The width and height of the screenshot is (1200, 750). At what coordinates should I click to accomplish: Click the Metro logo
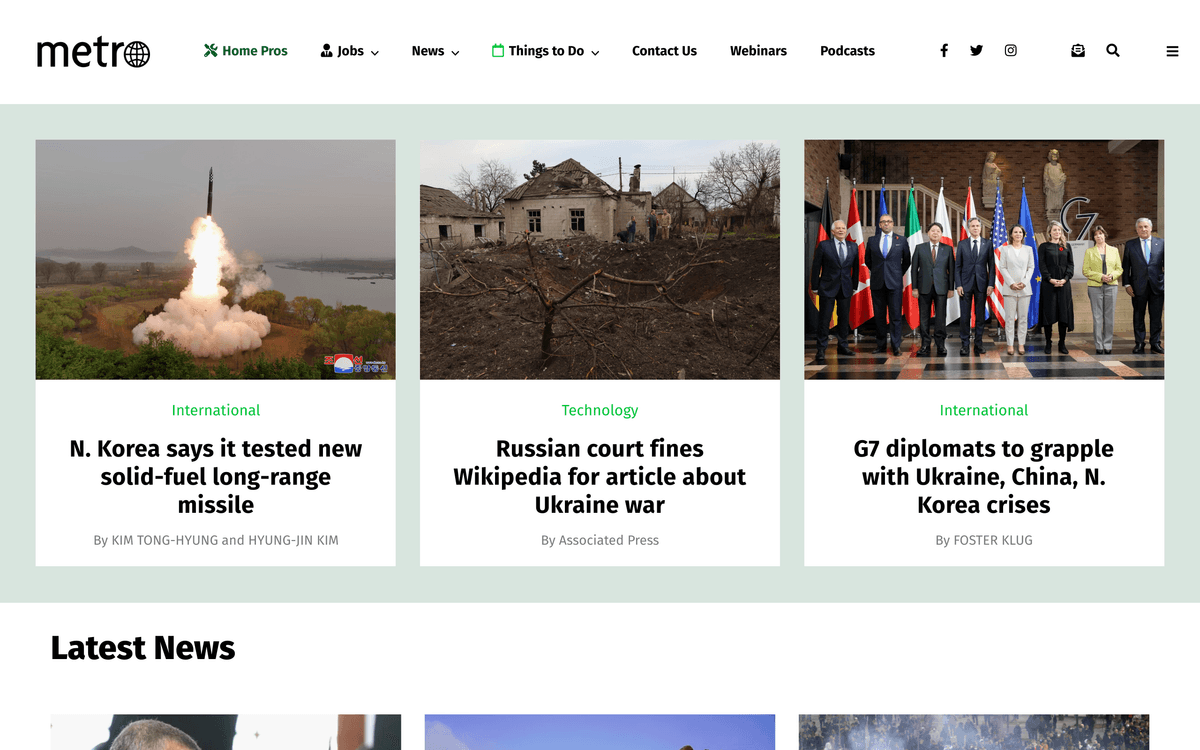[x=93, y=52]
